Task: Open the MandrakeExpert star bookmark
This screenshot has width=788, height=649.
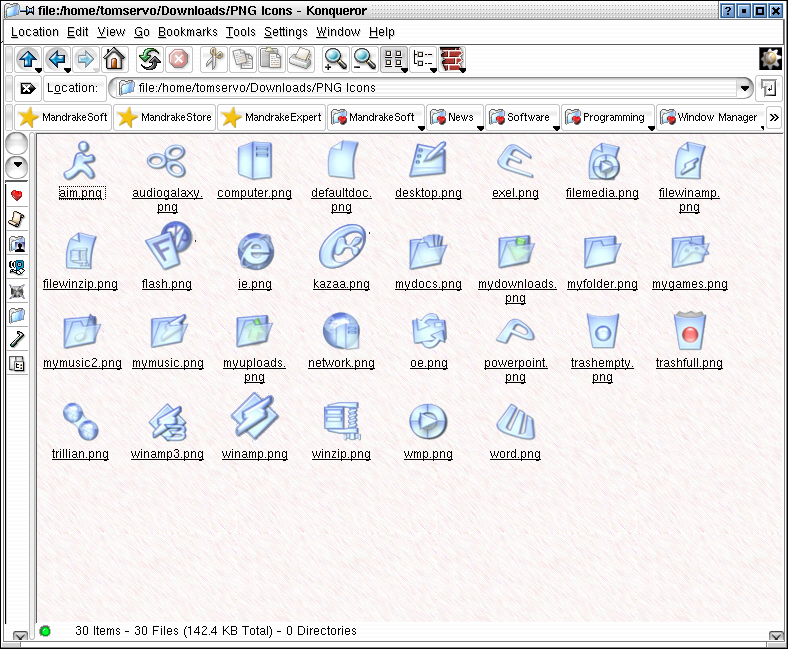Action: click(271, 118)
